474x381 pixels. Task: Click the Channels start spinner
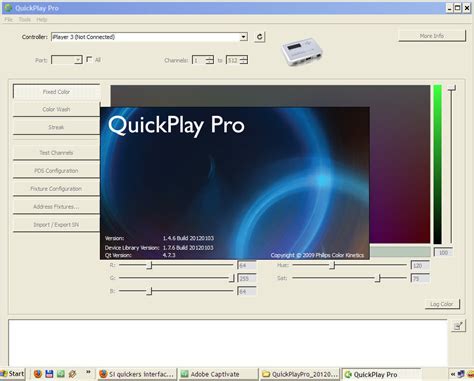210,60
